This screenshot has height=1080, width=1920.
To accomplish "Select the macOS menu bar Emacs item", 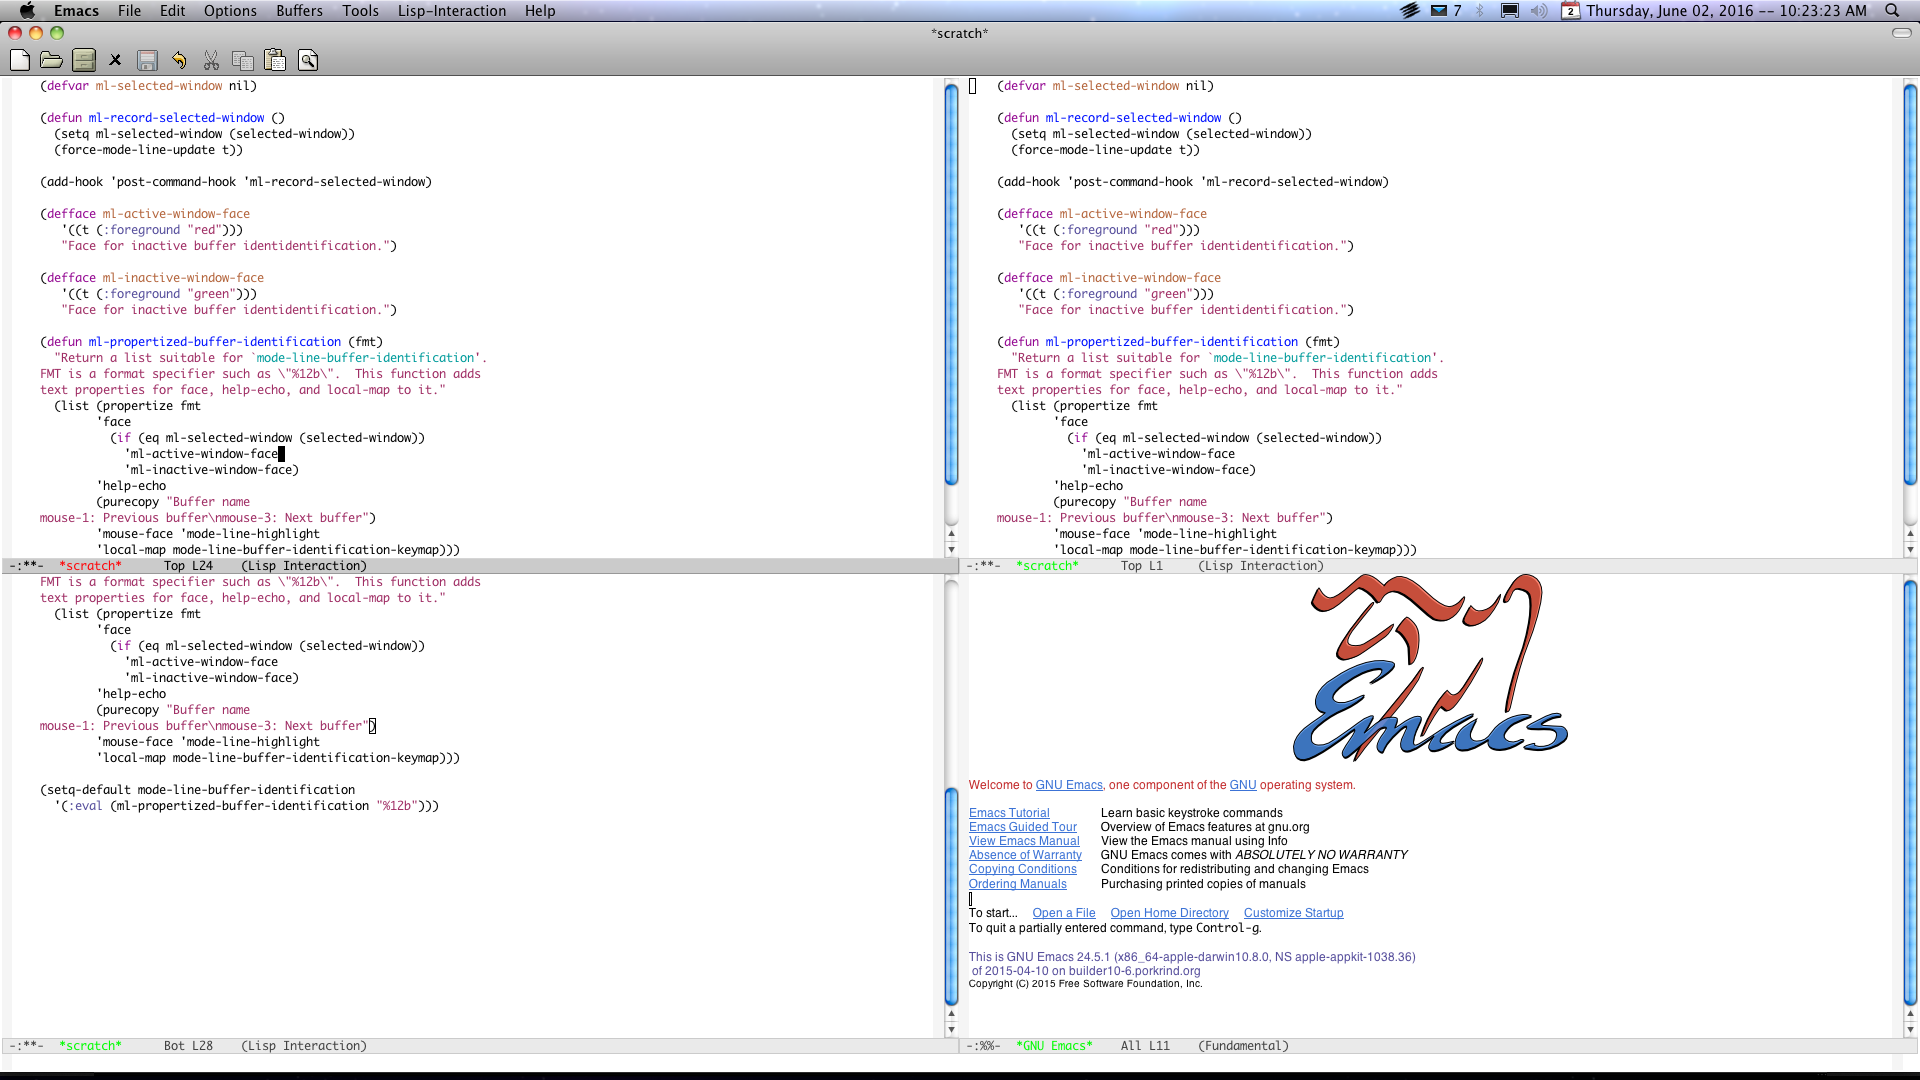I will [74, 11].
